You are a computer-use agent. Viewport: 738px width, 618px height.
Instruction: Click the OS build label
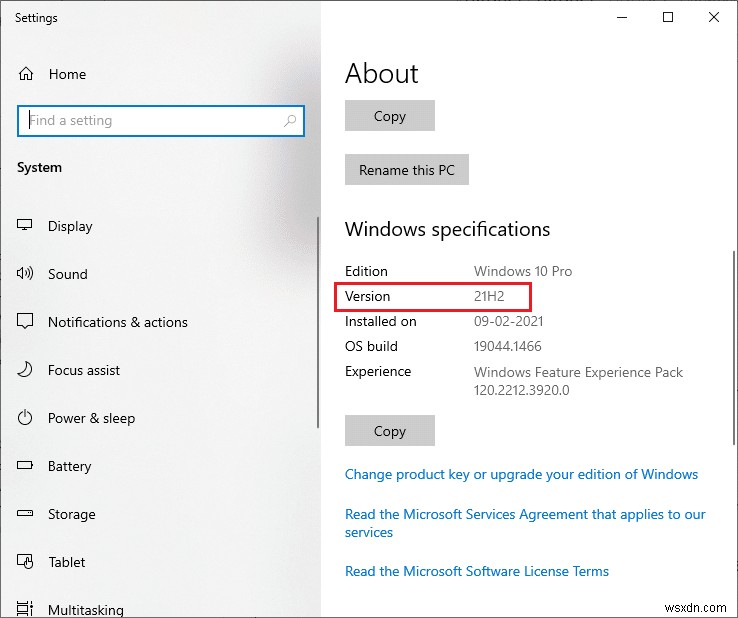click(371, 346)
